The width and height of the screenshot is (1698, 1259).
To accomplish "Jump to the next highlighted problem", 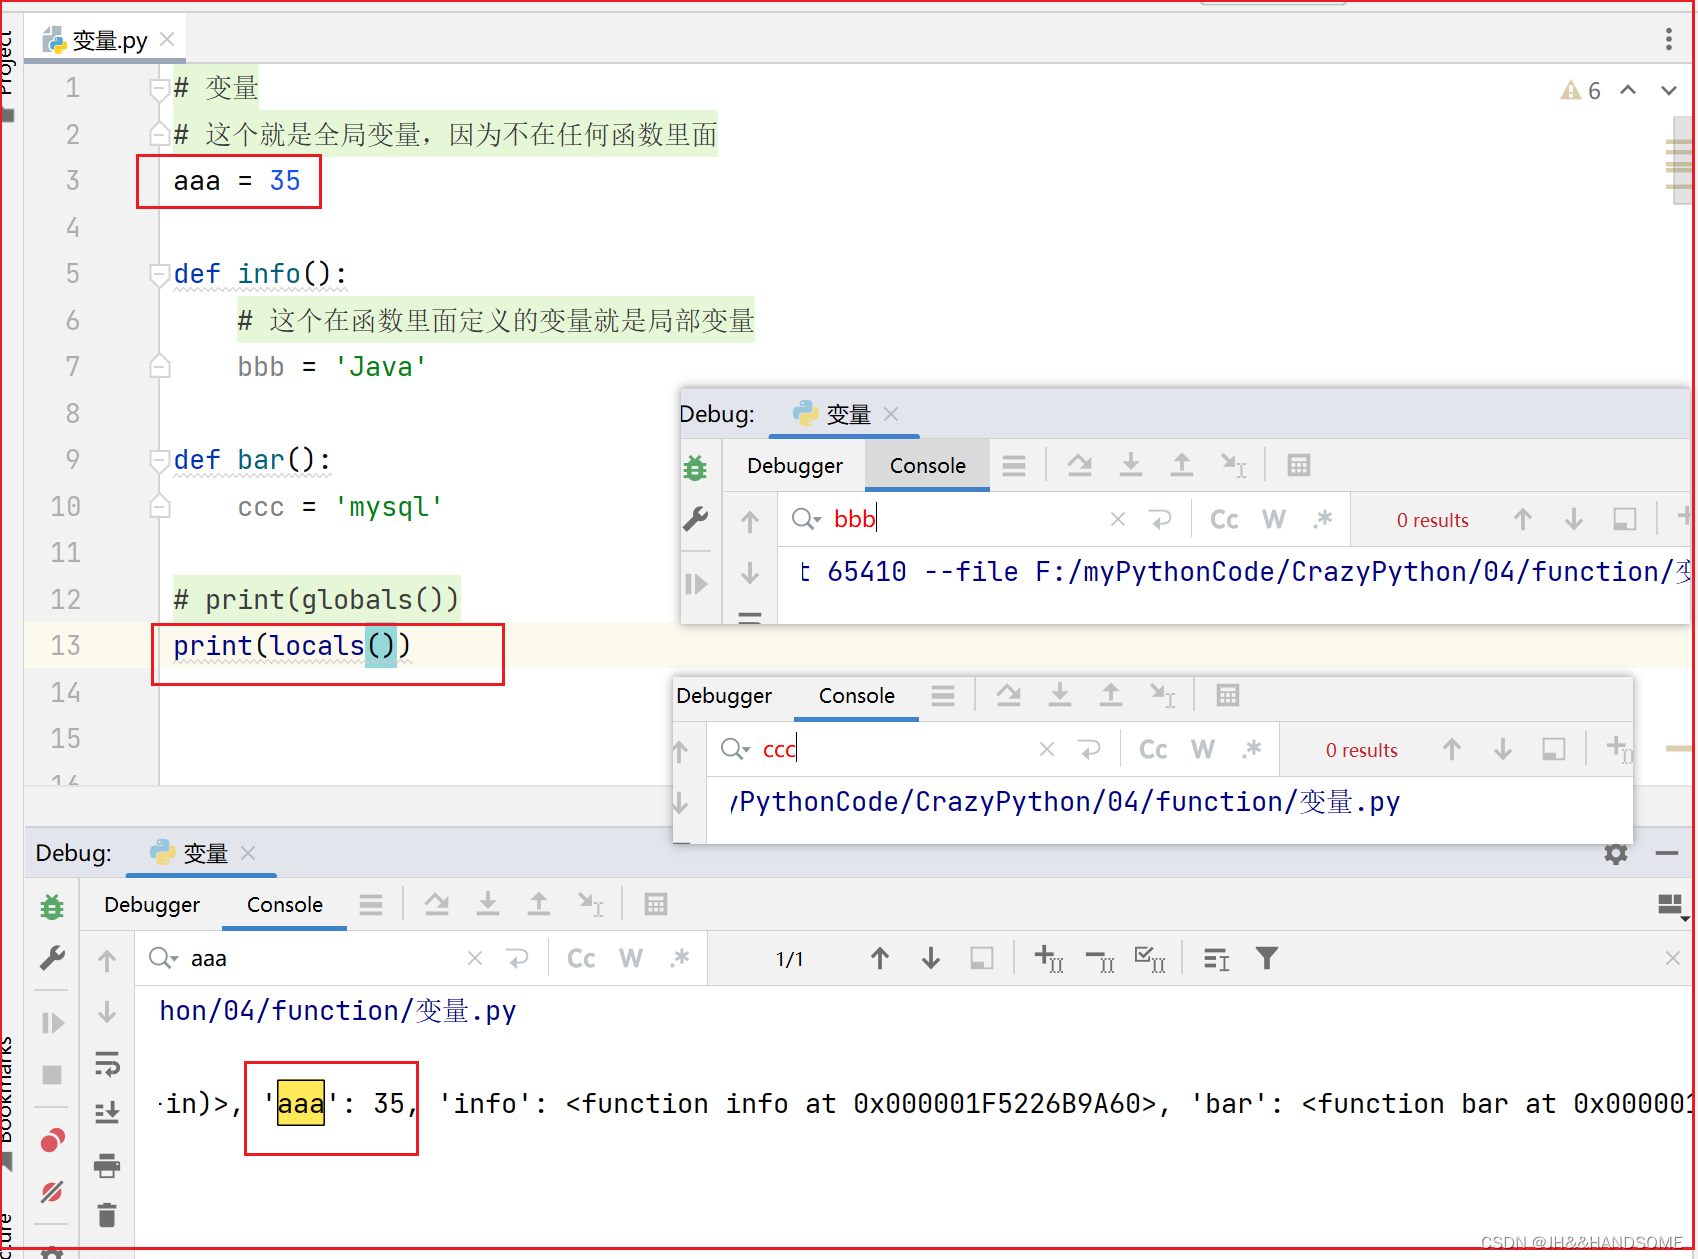I will click(1668, 90).
